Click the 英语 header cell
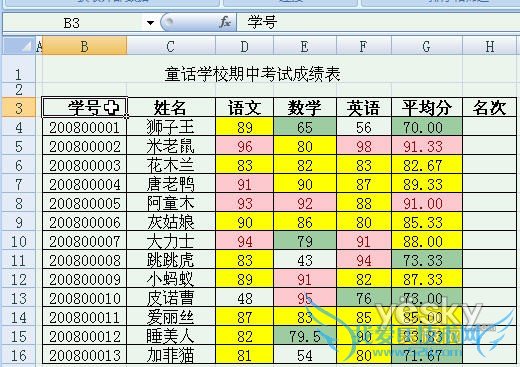520x367 pixels. (x=364, y=108)
